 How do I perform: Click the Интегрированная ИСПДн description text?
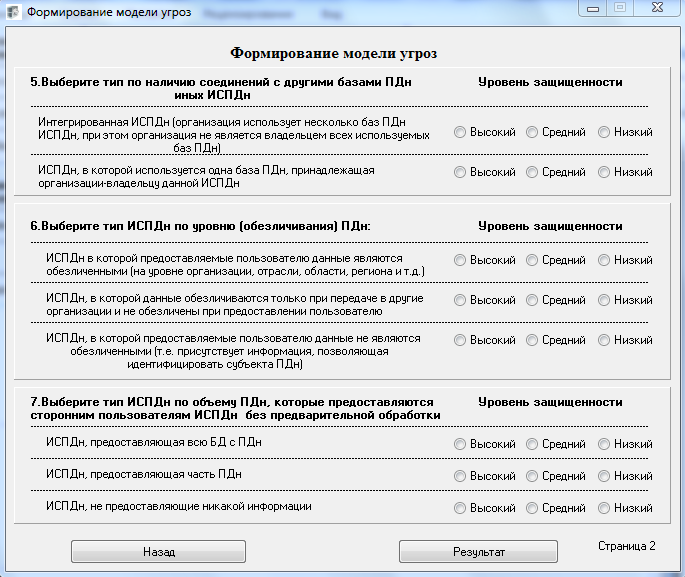[x=234, y=135]
